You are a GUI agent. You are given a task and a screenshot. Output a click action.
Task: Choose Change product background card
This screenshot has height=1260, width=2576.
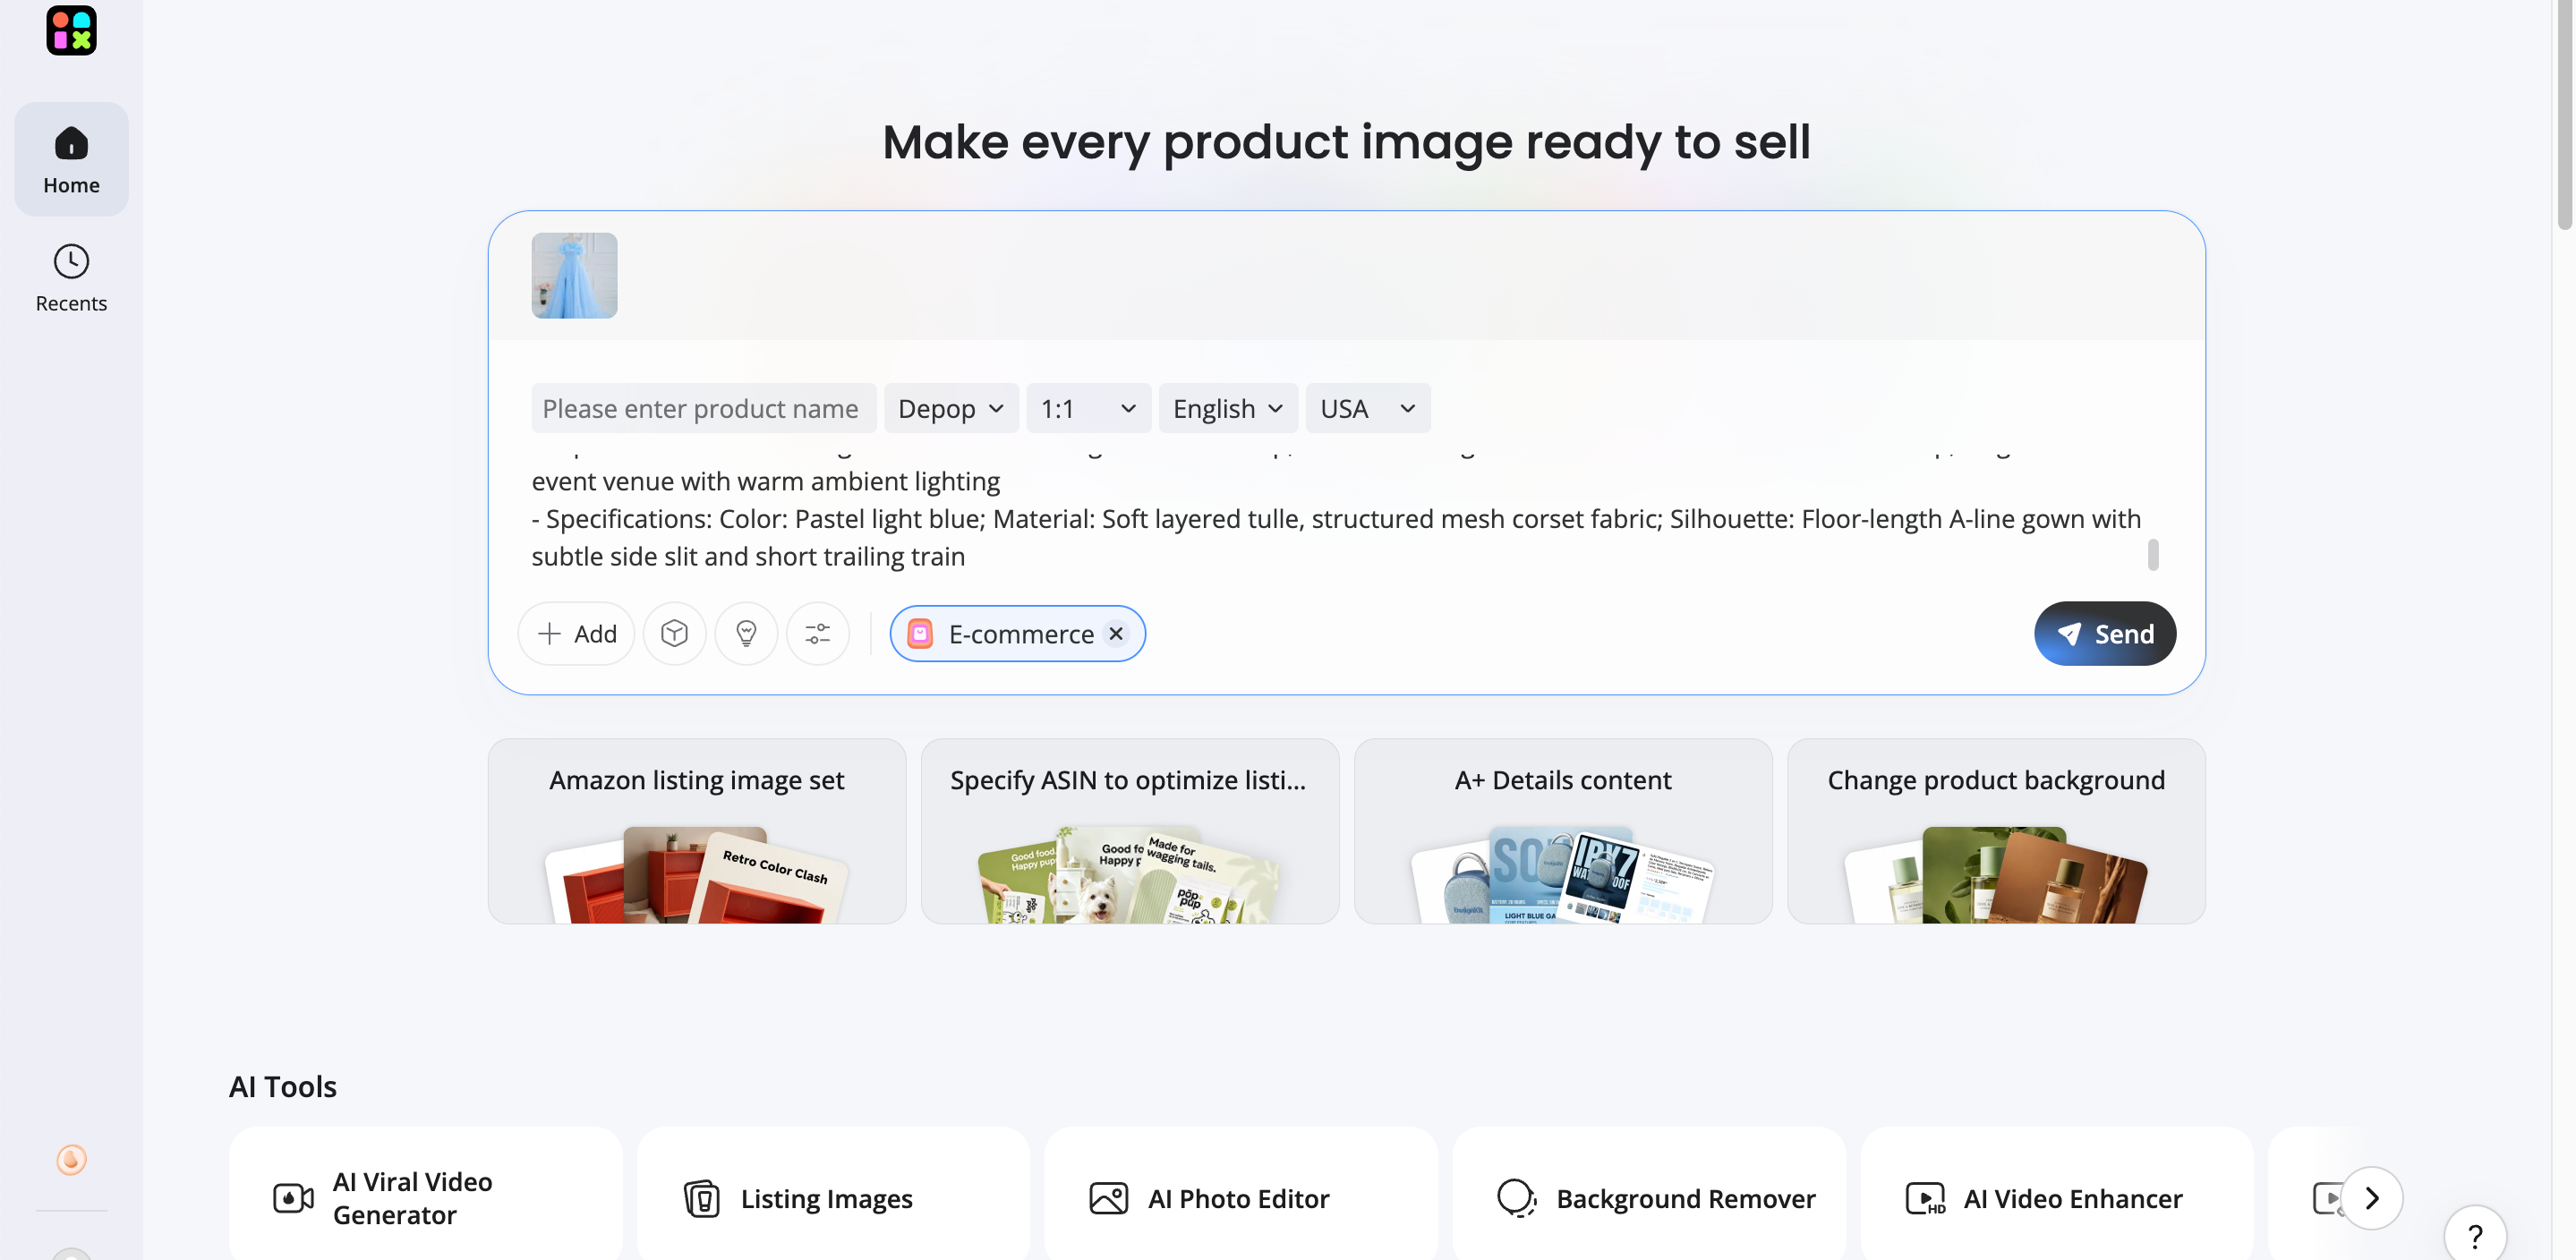pyautogui.click(x=1996, y=831)
